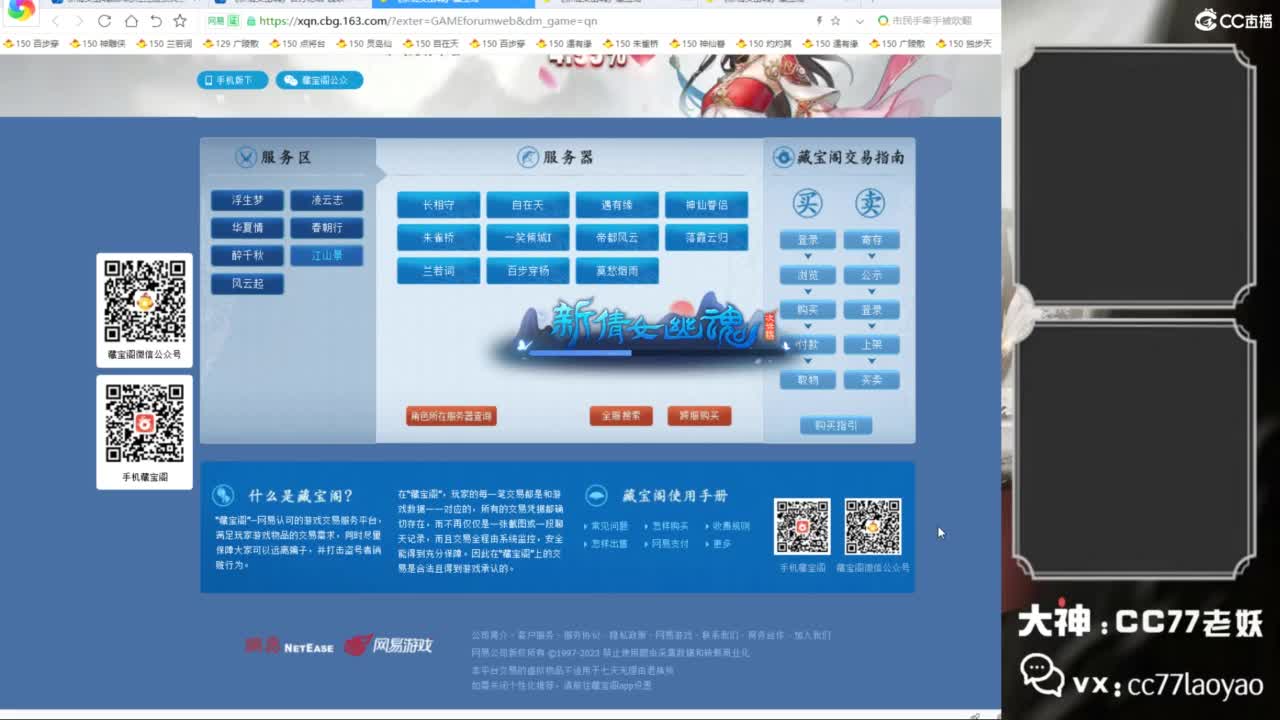Choose the 帝都风云 server
The height and width of the screenshot is (720, 1280).
[617, 238]
